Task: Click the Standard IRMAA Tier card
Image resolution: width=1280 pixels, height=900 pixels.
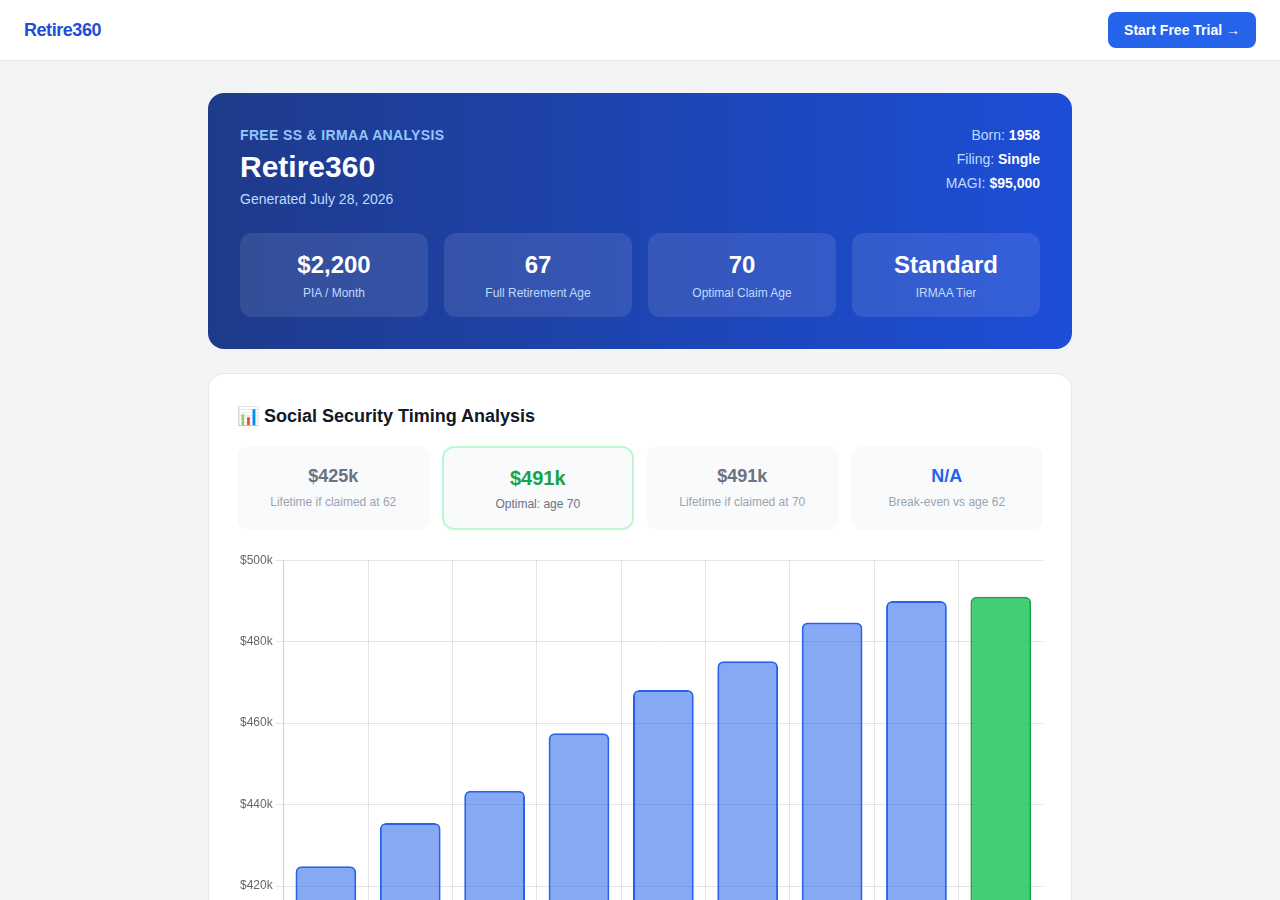Action: 946,275
